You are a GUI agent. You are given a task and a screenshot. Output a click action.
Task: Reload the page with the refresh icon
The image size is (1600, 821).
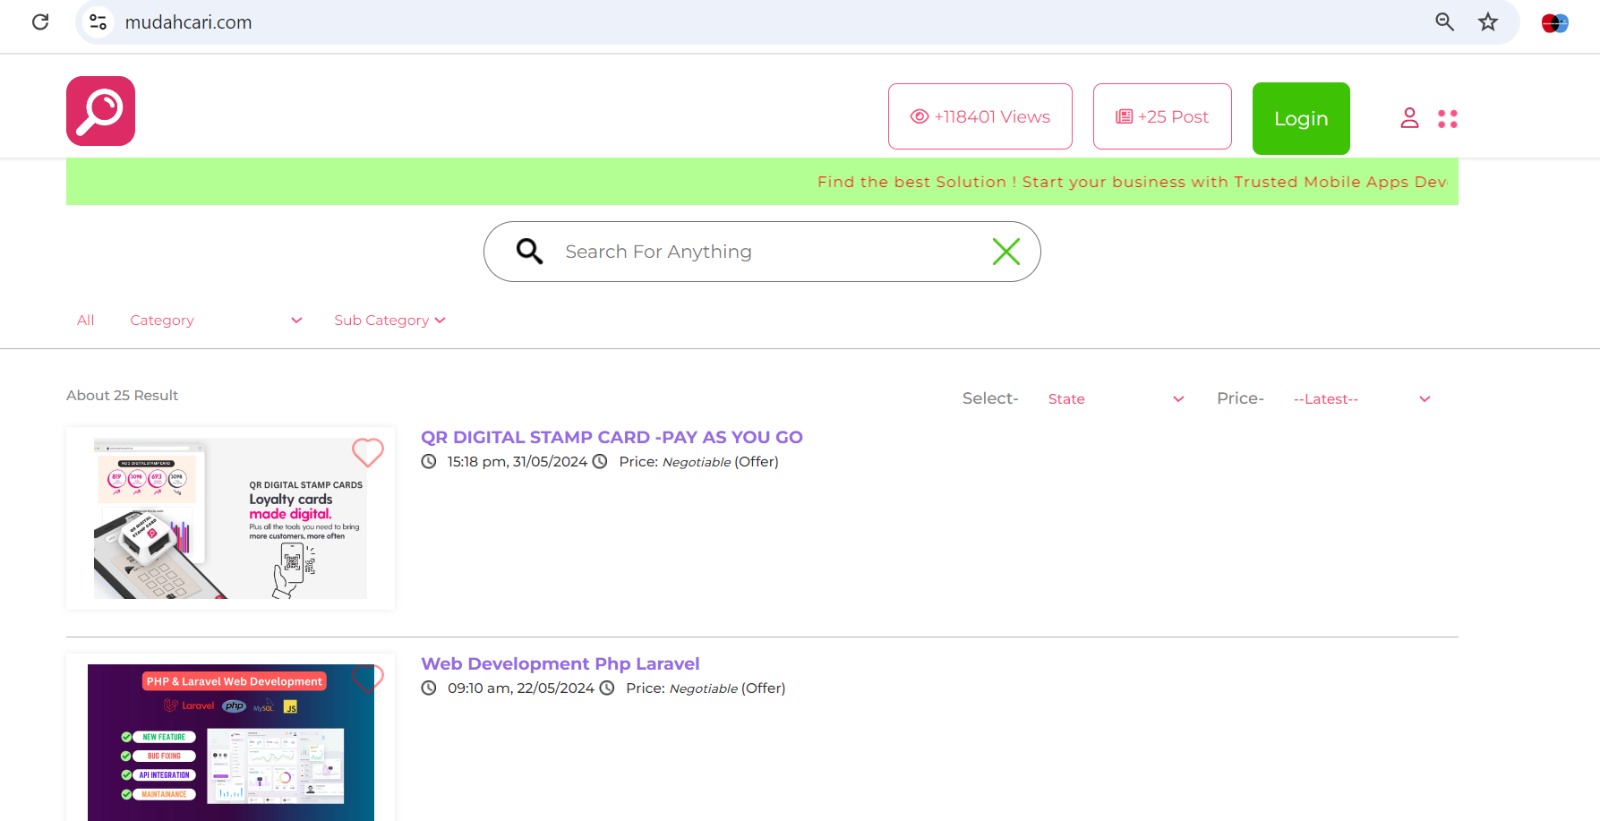coord(40,22)
